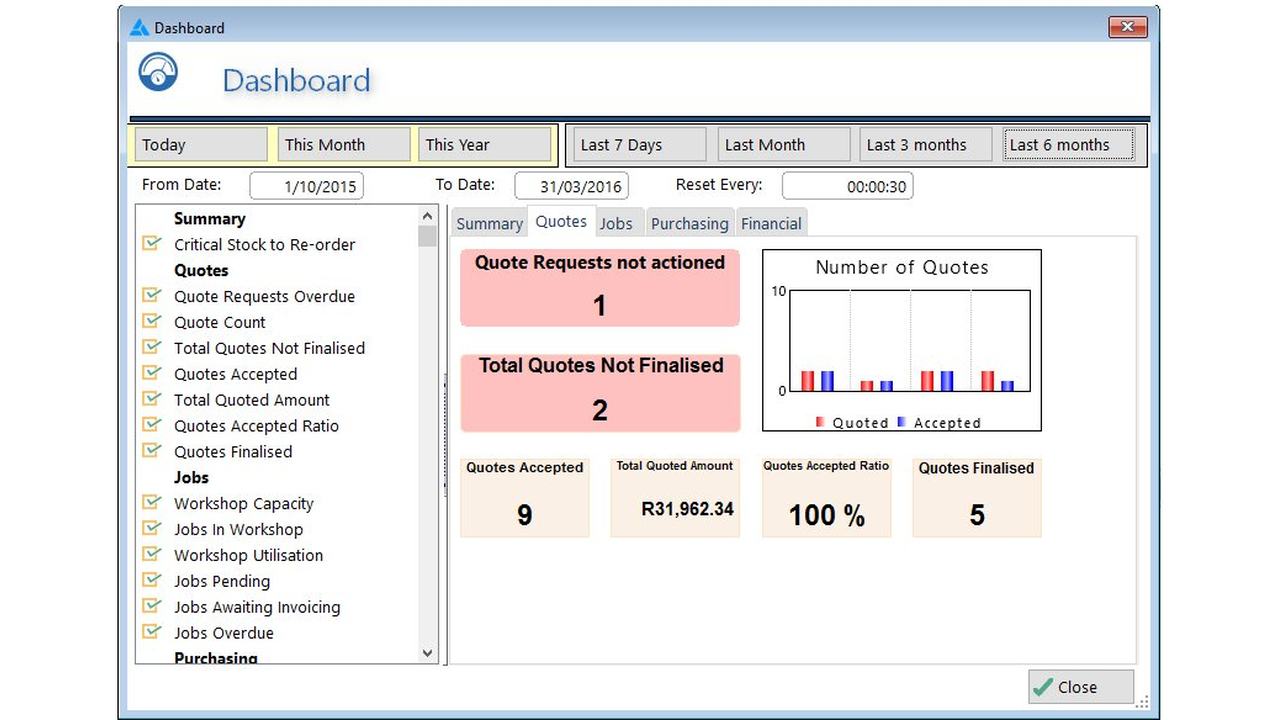The height and width of the screenshot is (720, 1280).
Task: Toggle Jobs In Workshop checkbox
Action: (152, 529)
